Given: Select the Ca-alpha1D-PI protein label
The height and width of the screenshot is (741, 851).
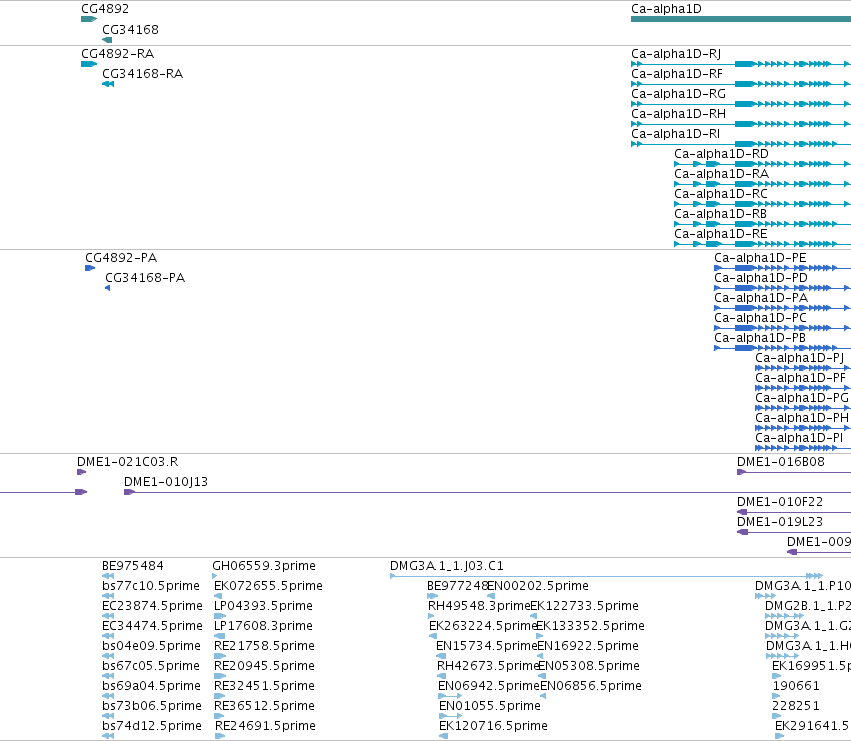Looking at the screenshot, I should tap(799, 439).
